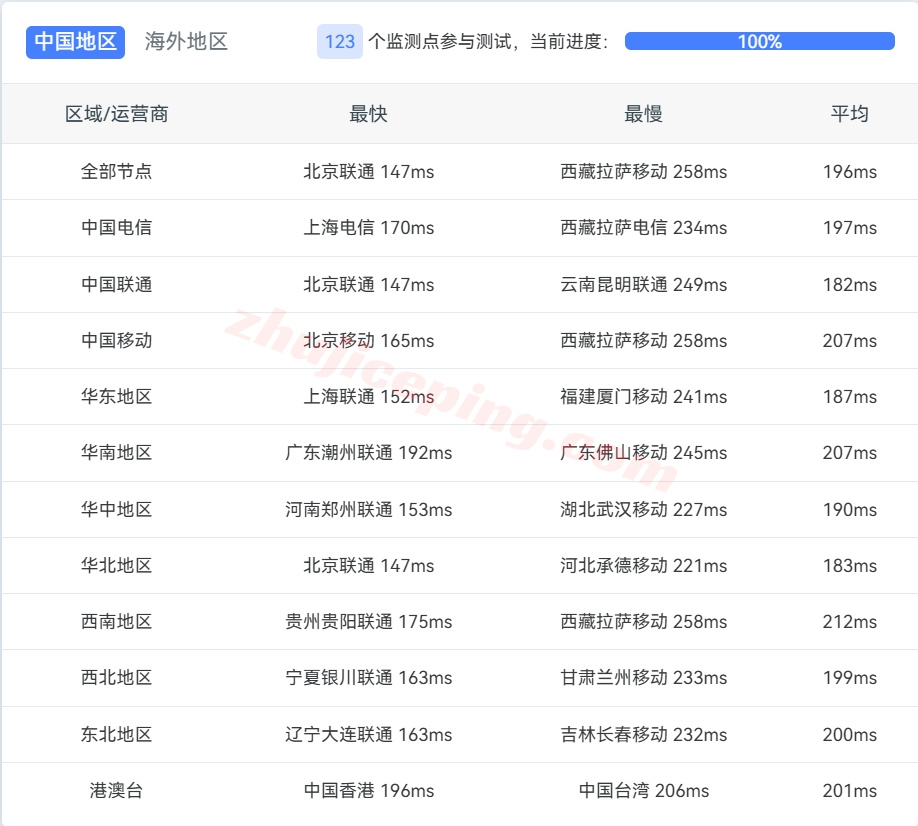The width and height of the screenshot is (918, 826).
Task: Select the 华中地区 row label
Action: pos(117,510)
